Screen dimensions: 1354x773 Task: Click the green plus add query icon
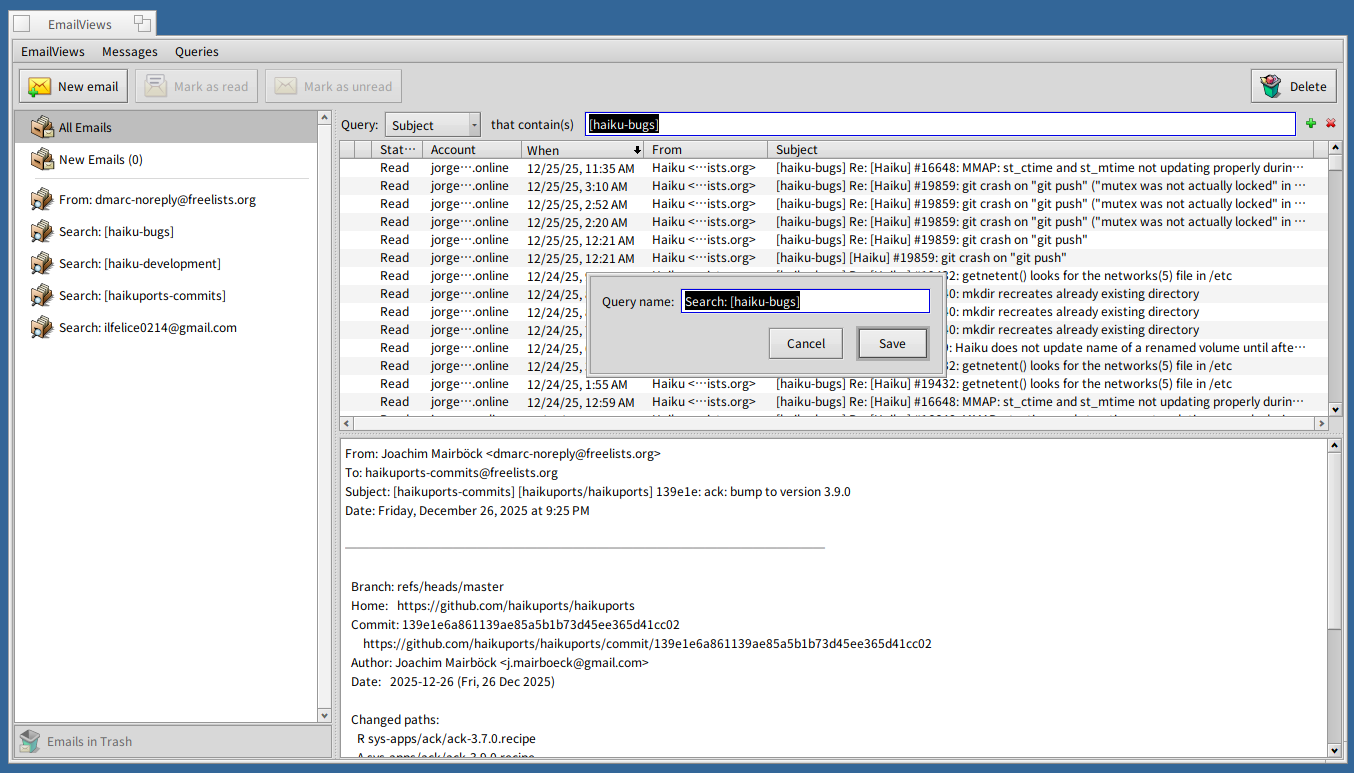pos(1311,124)
